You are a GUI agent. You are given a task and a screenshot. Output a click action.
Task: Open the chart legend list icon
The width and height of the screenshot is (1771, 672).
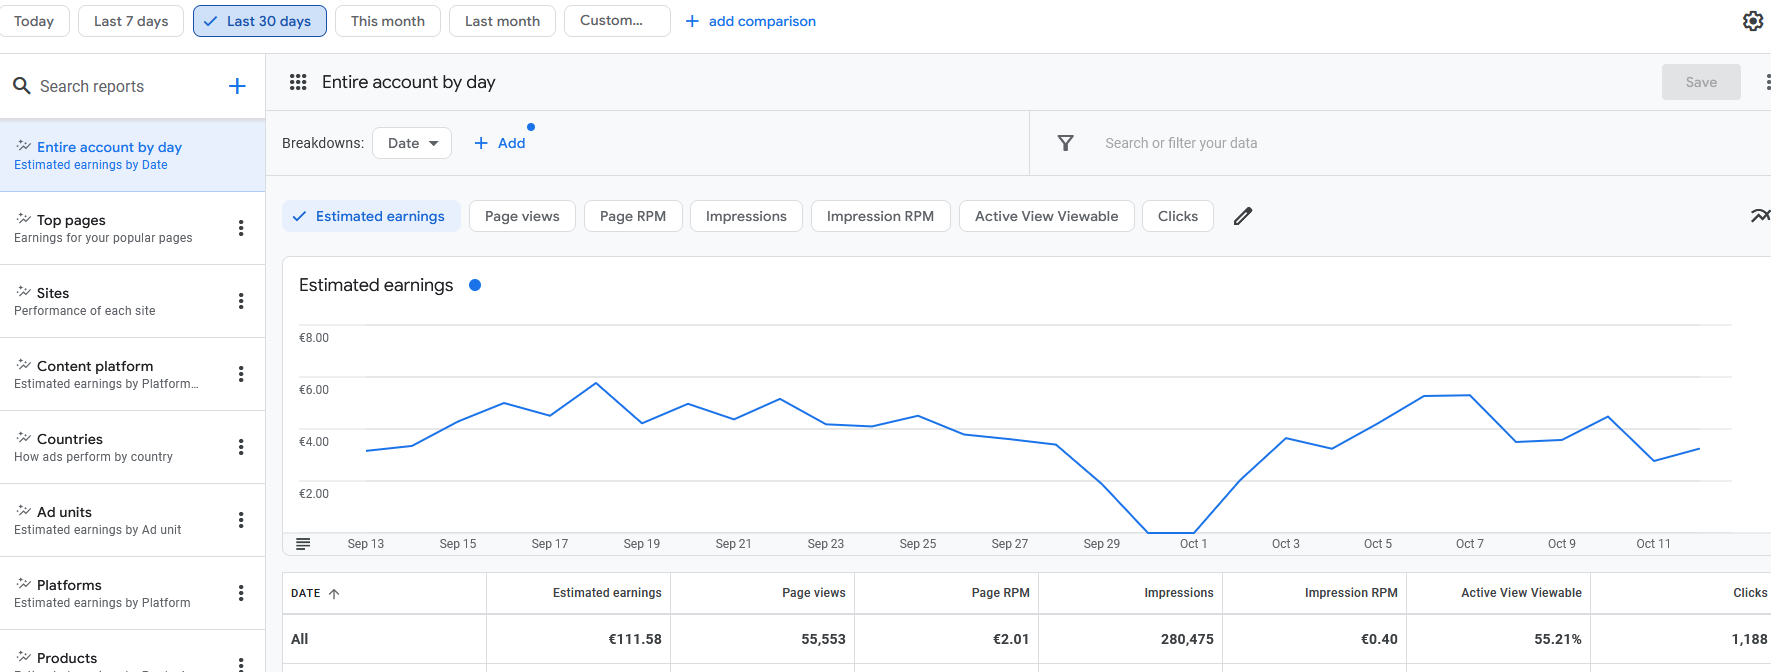303,544
